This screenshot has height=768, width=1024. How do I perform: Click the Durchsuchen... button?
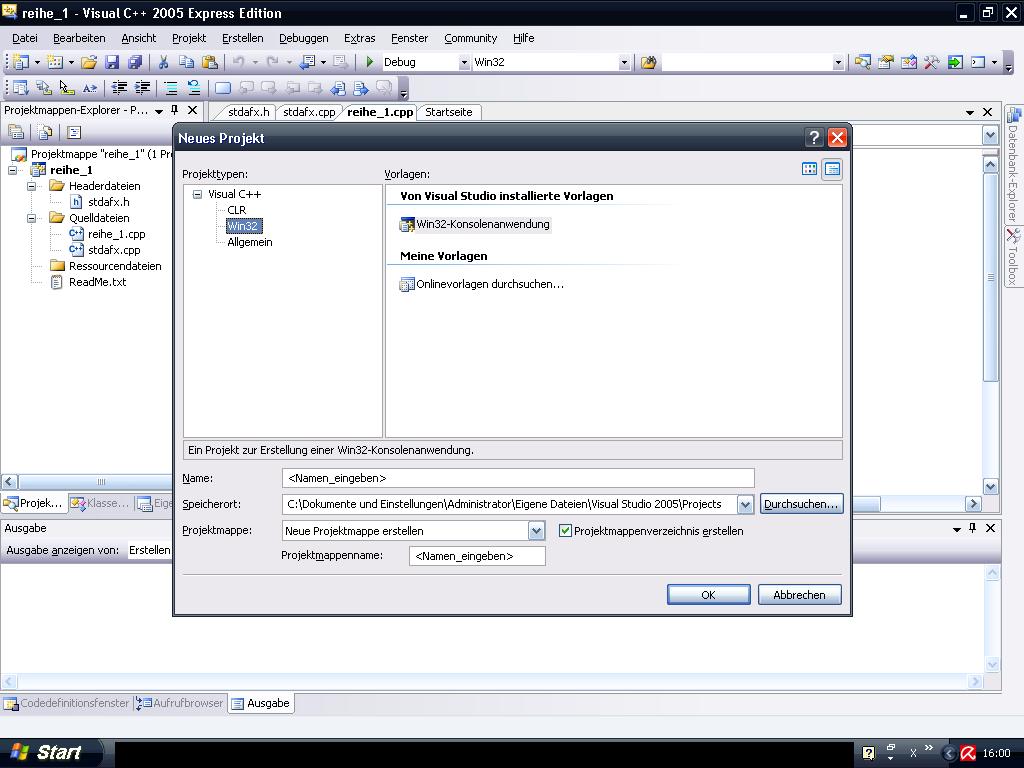click(x=801, y=504)
